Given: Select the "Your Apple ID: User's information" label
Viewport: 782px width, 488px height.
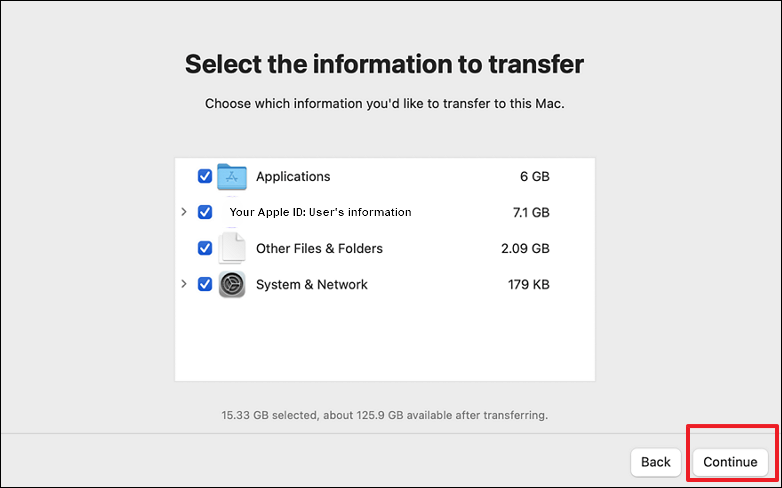Looking at the screenshot, I should click(x=320, y=212).
